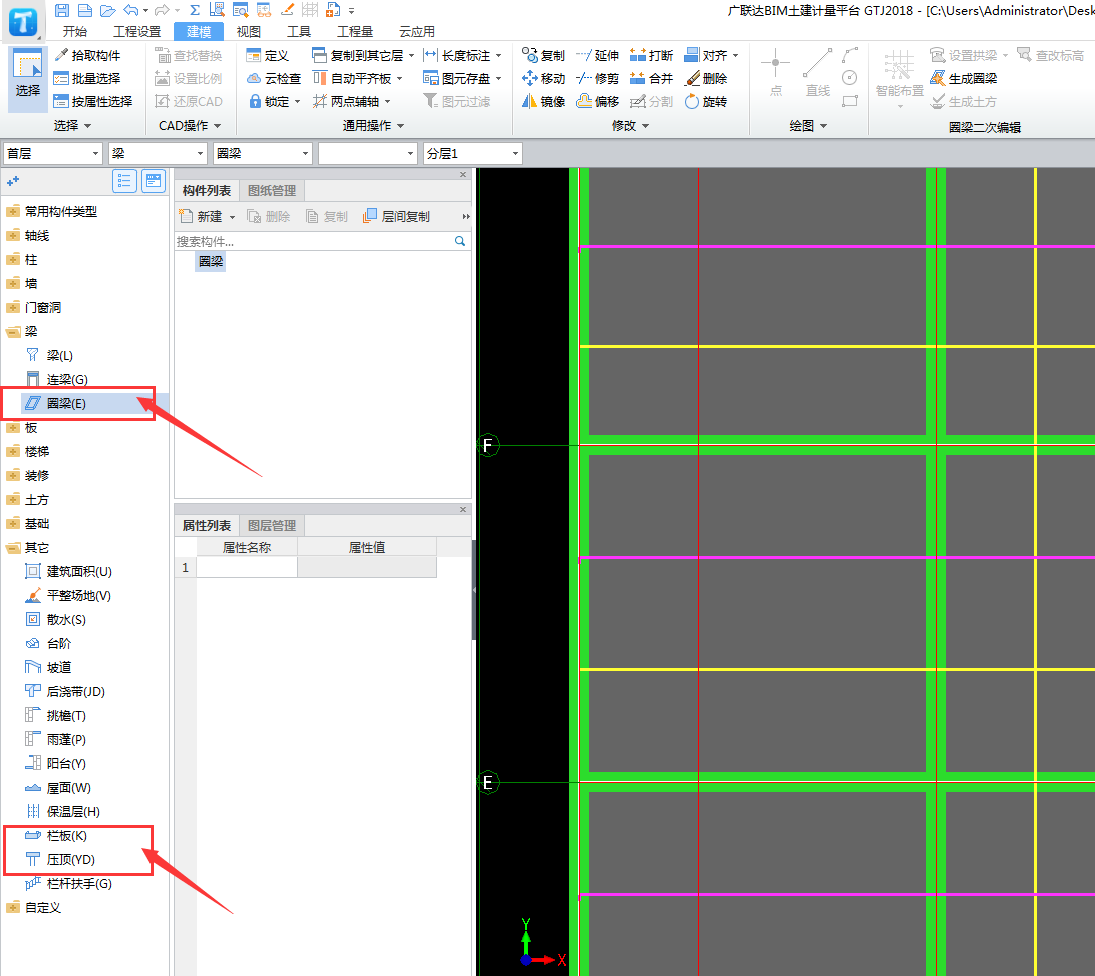
Task: Activate the large 选择 select tool
Action: click(x=28, y=80)
